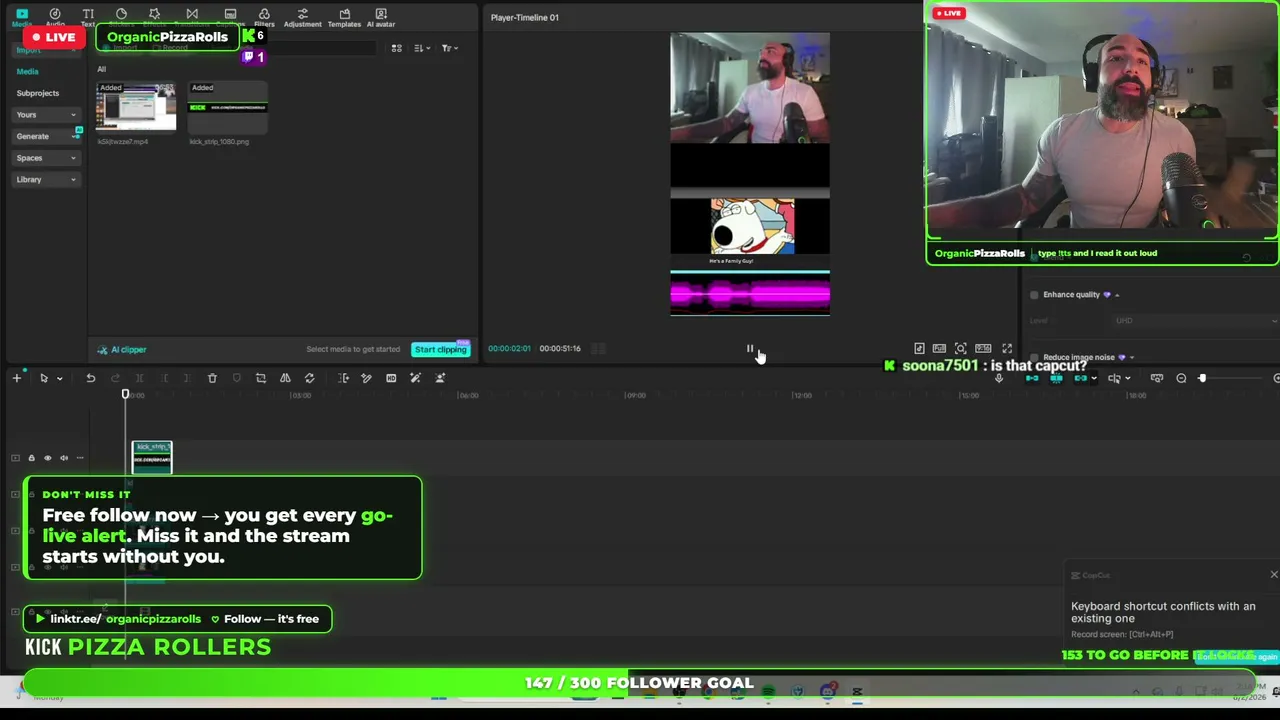The height and width of the screenshot is (720, 1280).
Task: Click the player quality icon beside the TikTok icon
Action: (x=939, y=349)
